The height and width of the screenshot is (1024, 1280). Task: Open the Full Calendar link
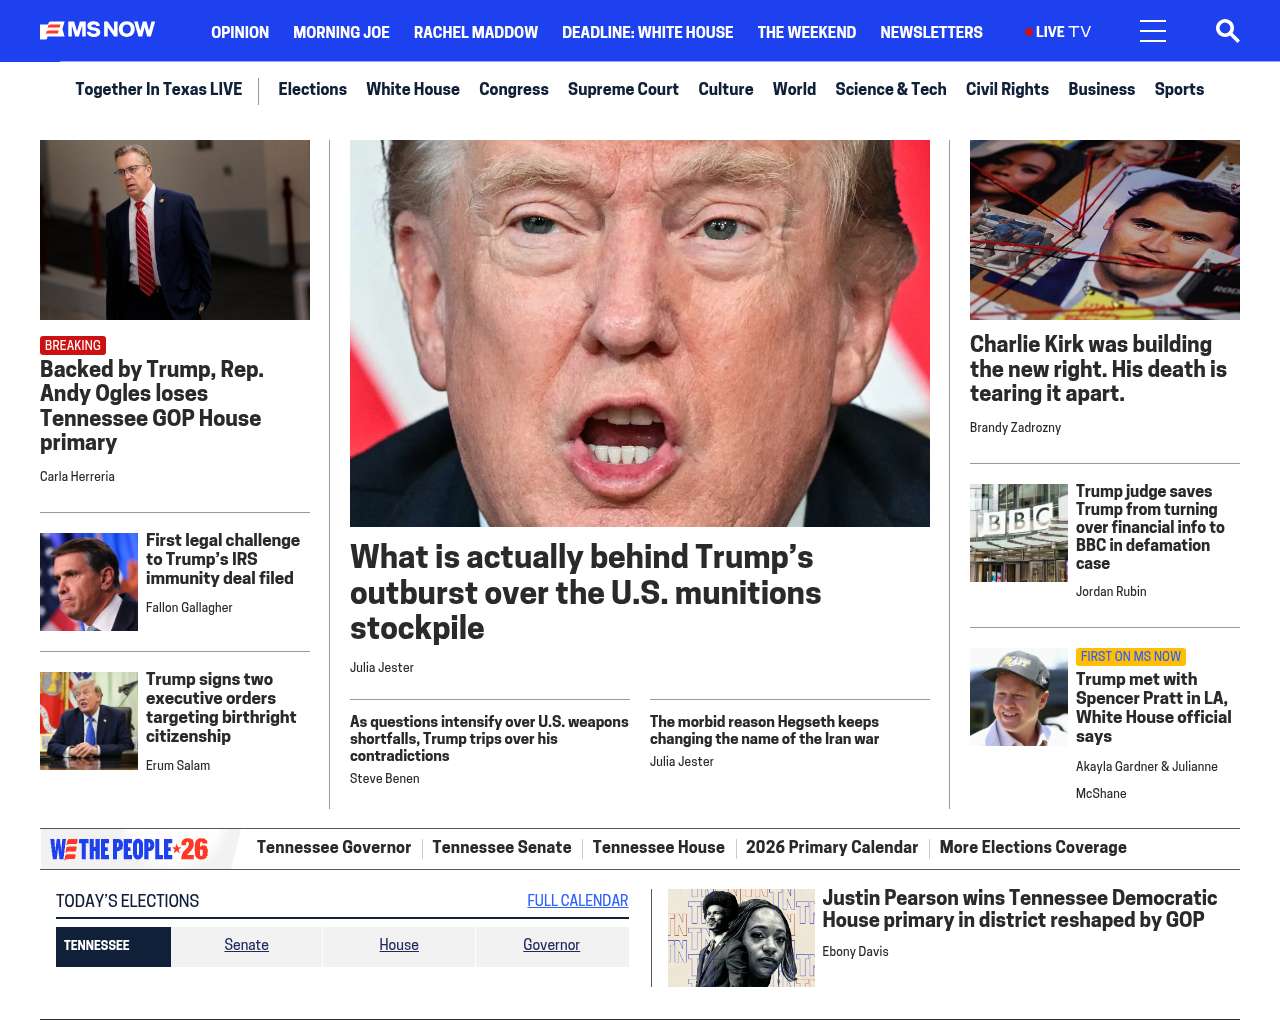point(578,901)
